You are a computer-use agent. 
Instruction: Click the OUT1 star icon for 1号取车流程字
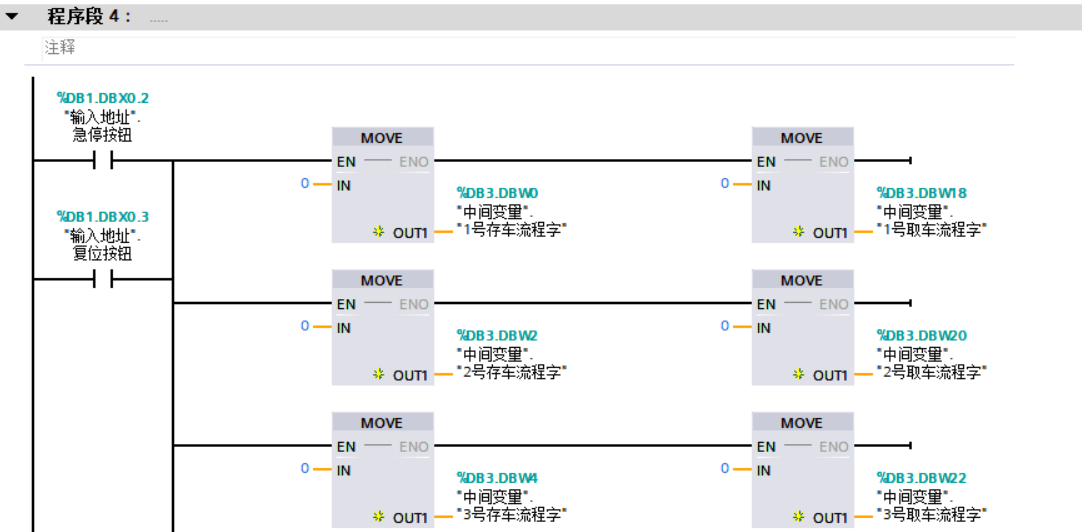point(798,232)
